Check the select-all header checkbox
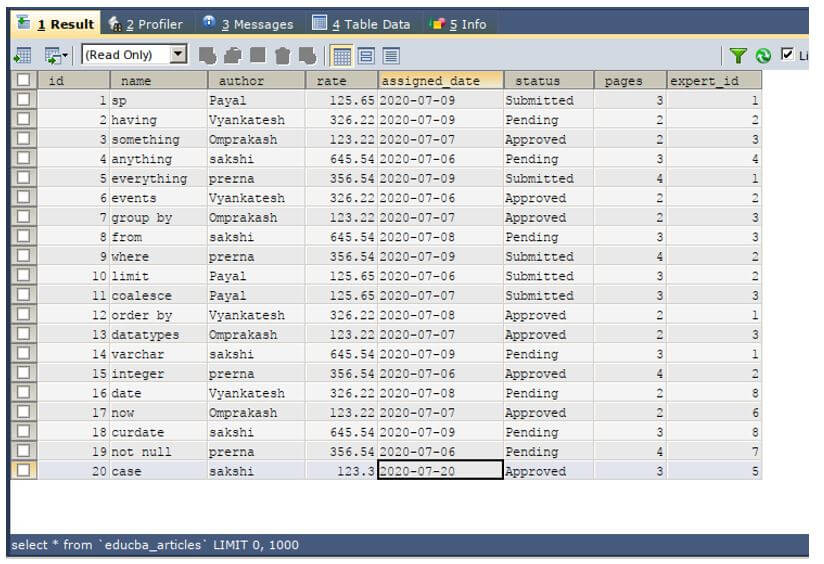The height and width of the screenshot is (564, 824). (x=23, y=80)
